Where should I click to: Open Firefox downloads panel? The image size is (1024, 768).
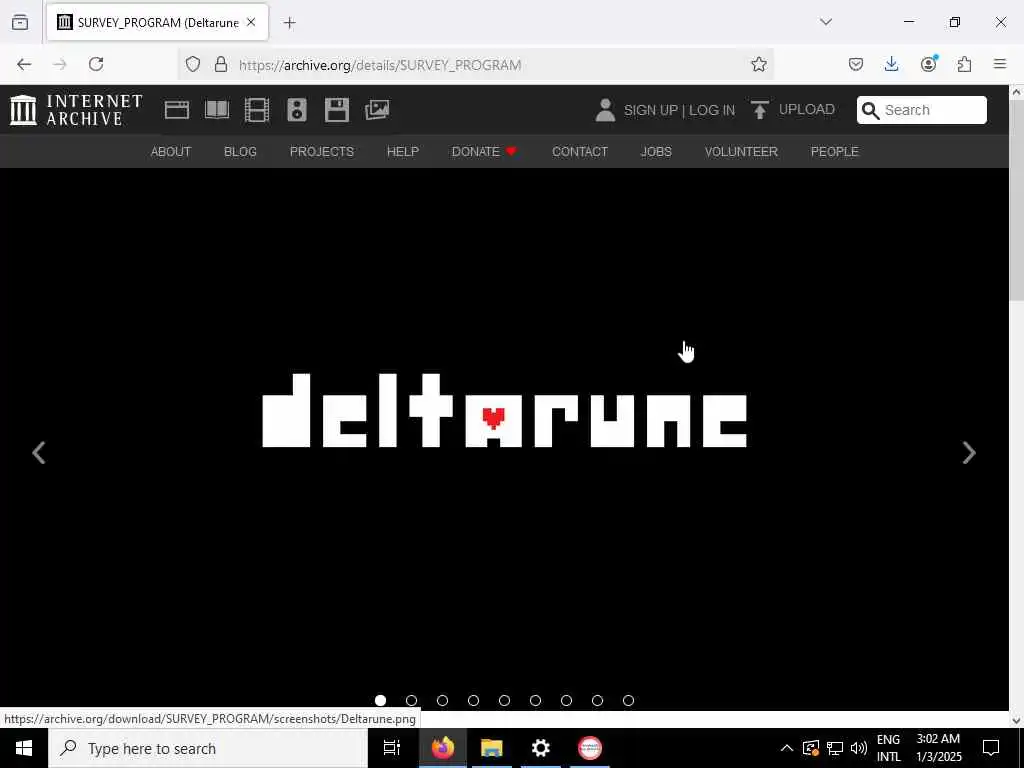[891, 64]
